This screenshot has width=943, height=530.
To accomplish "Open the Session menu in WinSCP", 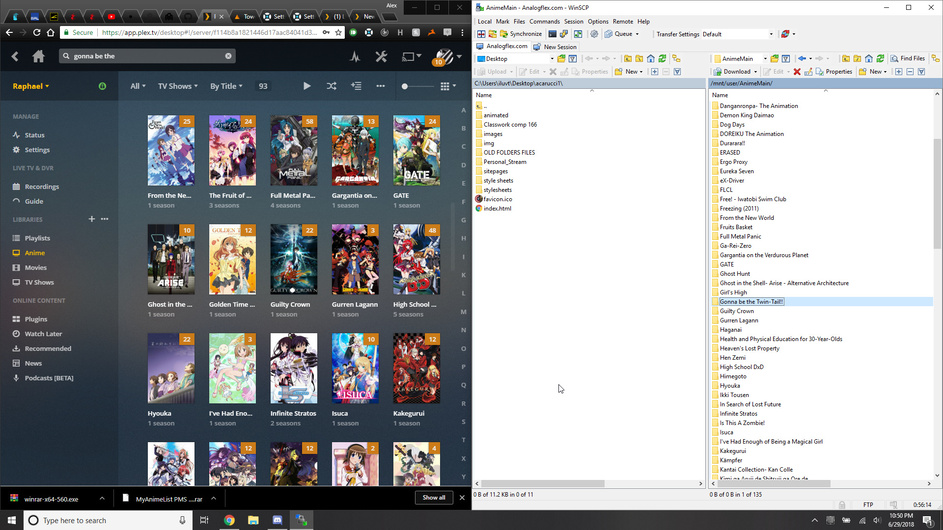I will (573, 21).
